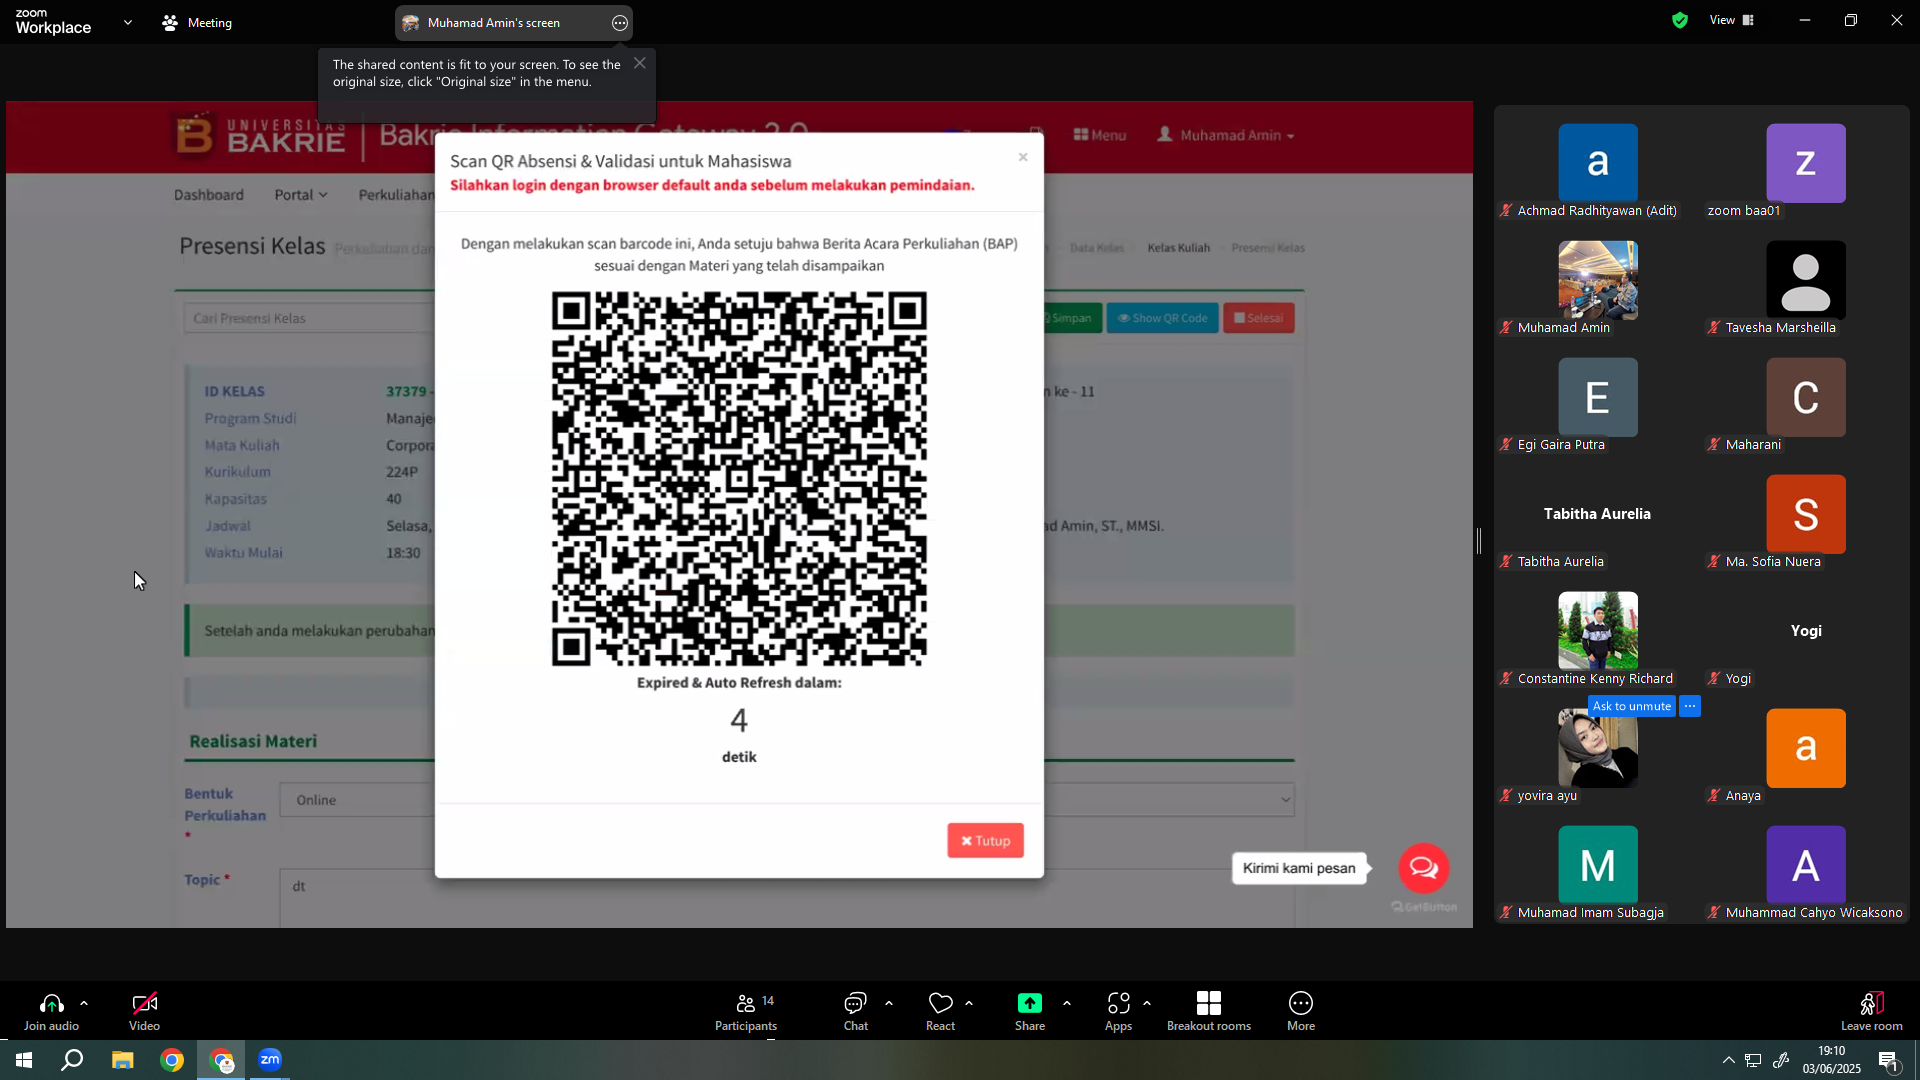Expand reactions arrow next to React
The image size is (1920, 1080).
coord(969,1003)
